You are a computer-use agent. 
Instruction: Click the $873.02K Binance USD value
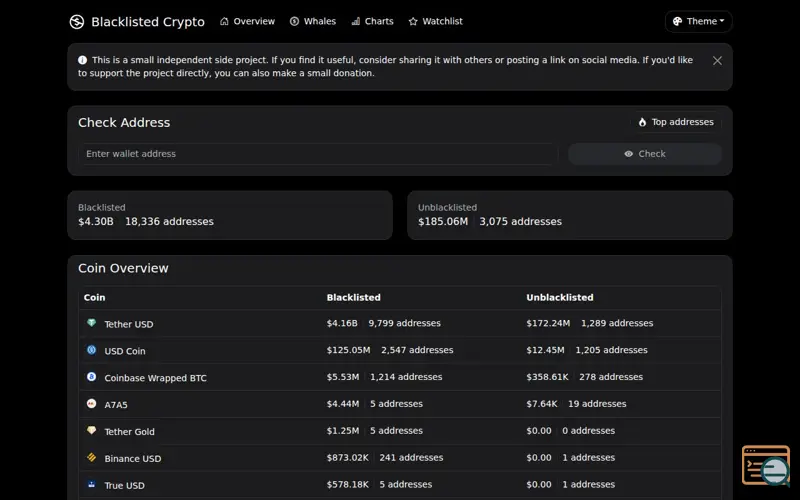click(x=347, y=458)
